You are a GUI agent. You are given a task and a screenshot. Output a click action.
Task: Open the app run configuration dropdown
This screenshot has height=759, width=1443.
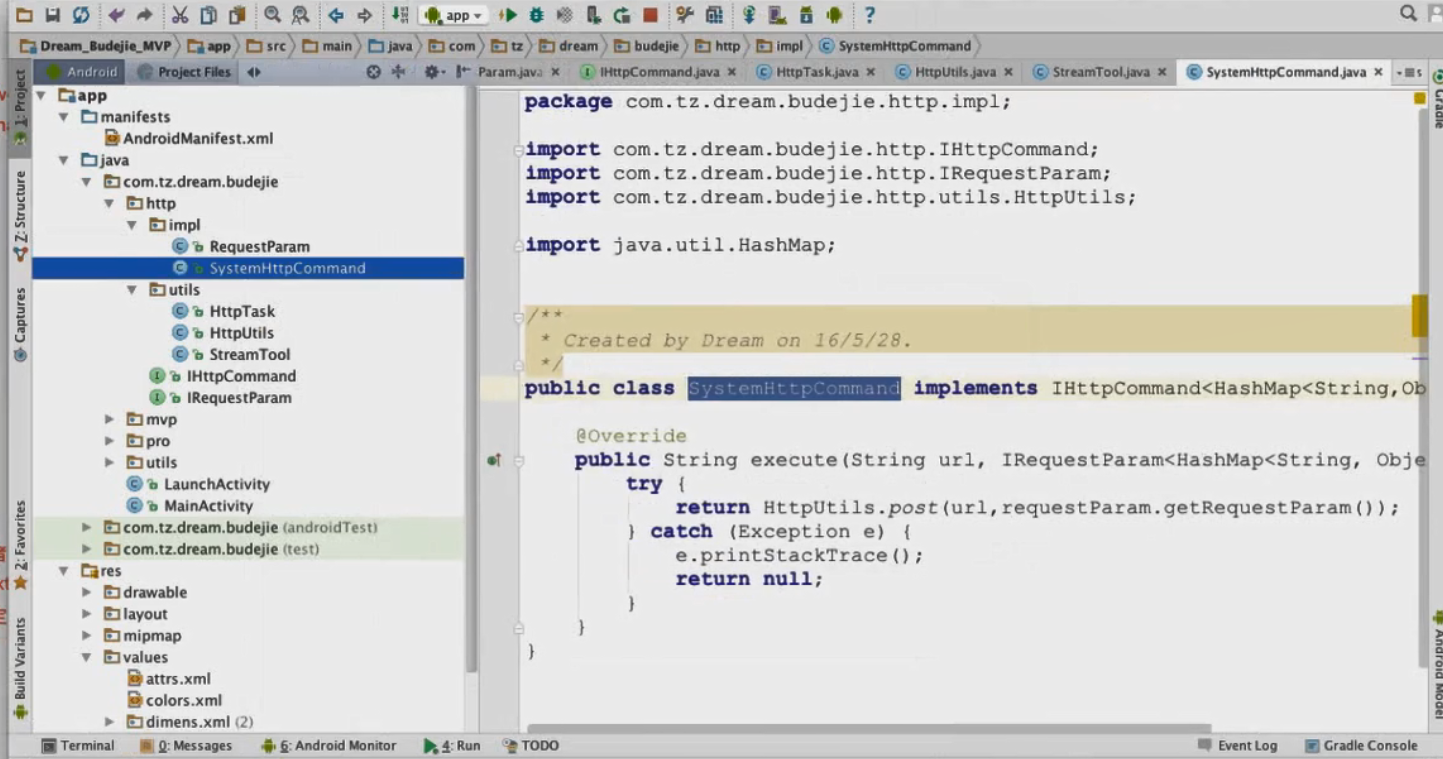(455, 15)
